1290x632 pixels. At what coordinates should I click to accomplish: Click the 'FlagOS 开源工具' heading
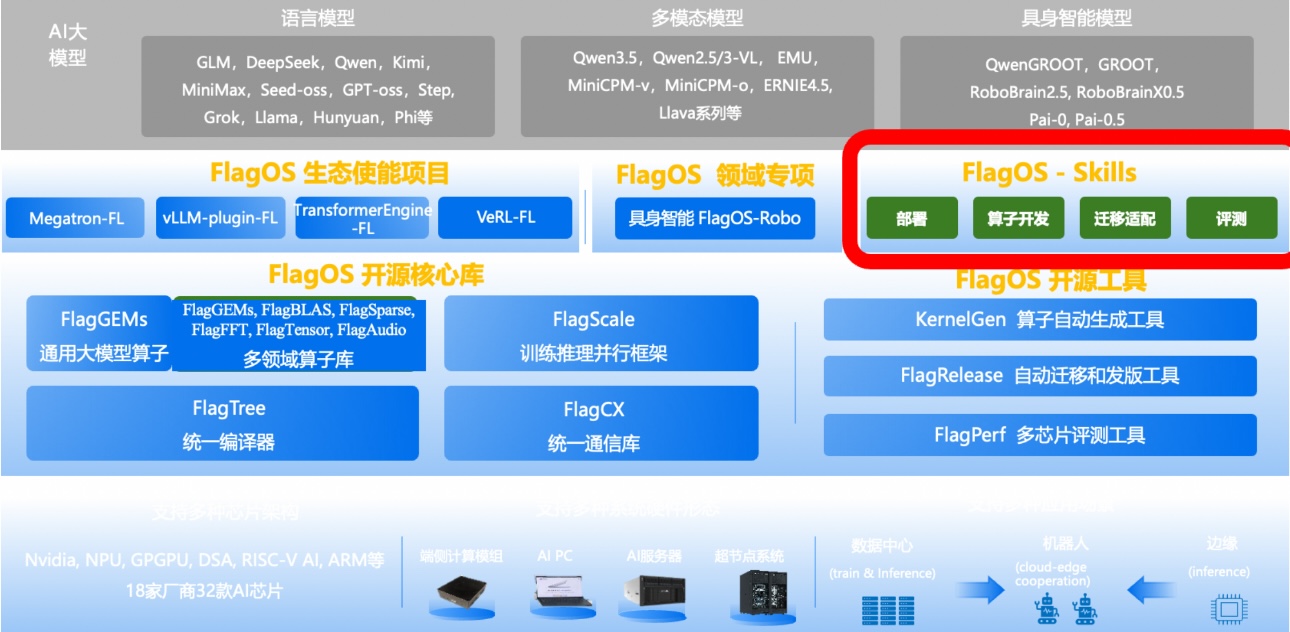[x=1051, y=279]
